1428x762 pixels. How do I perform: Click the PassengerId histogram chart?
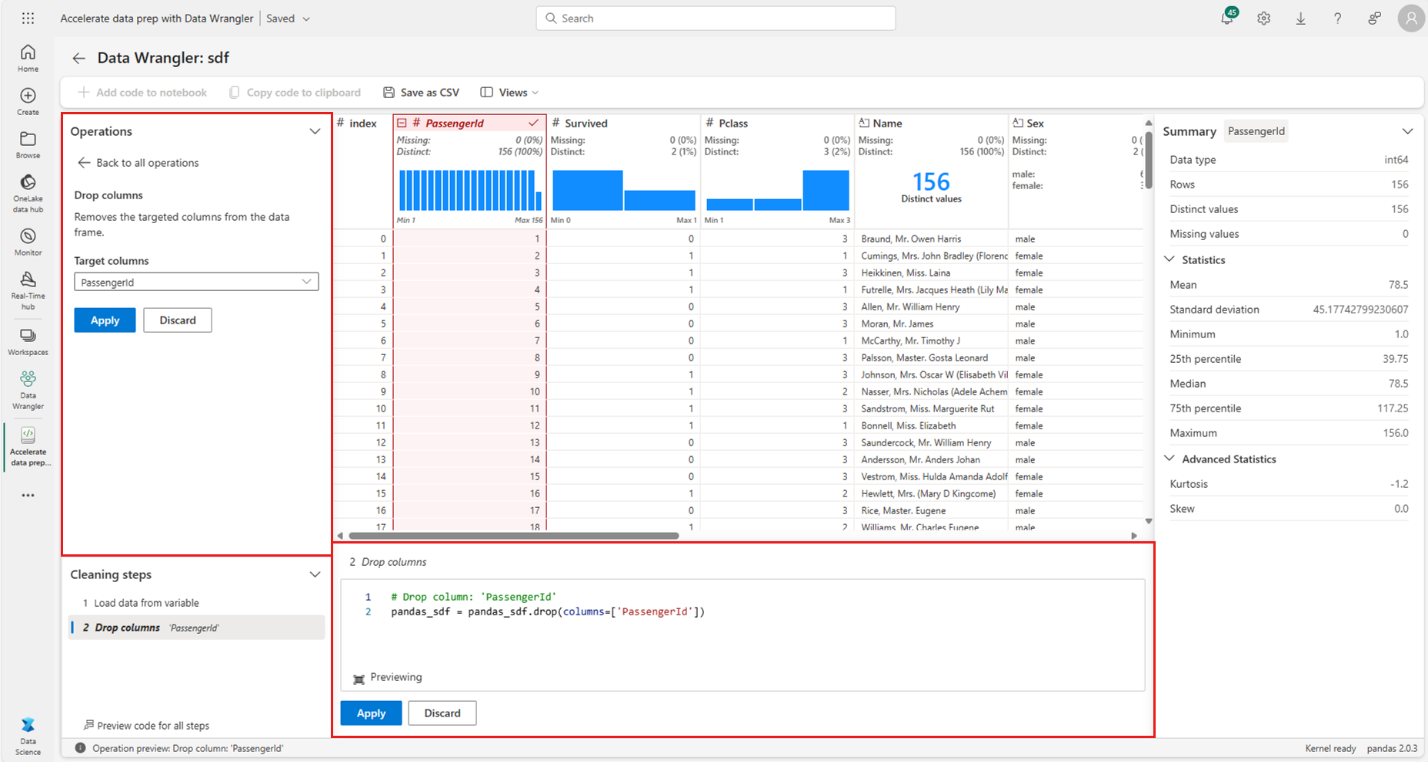(x=469, y=190)
